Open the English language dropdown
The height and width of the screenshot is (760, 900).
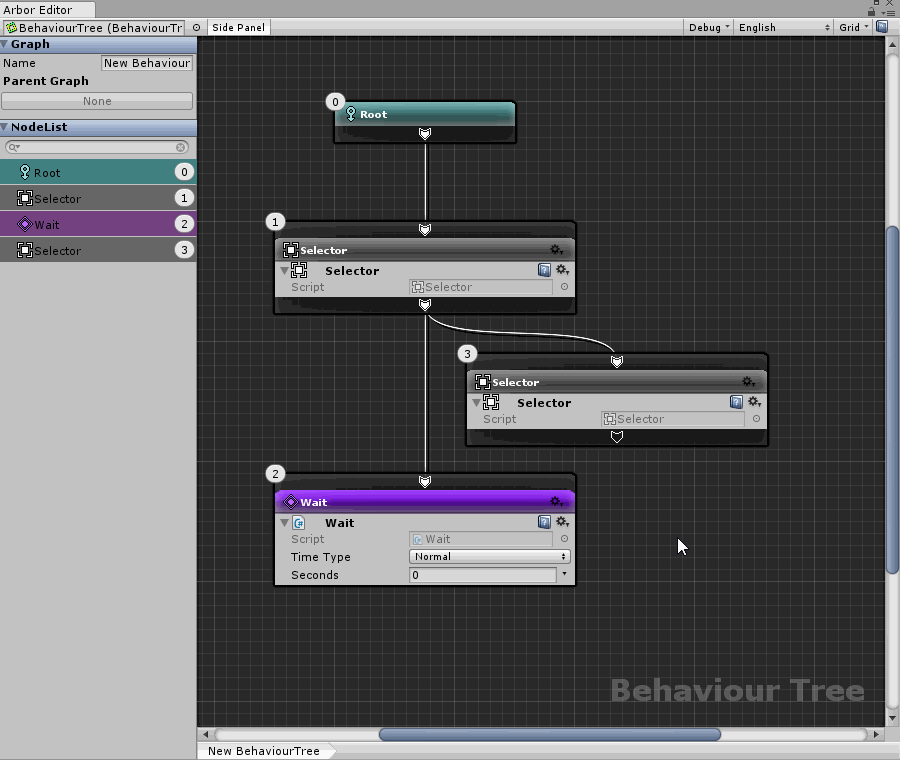click(783, 27)
